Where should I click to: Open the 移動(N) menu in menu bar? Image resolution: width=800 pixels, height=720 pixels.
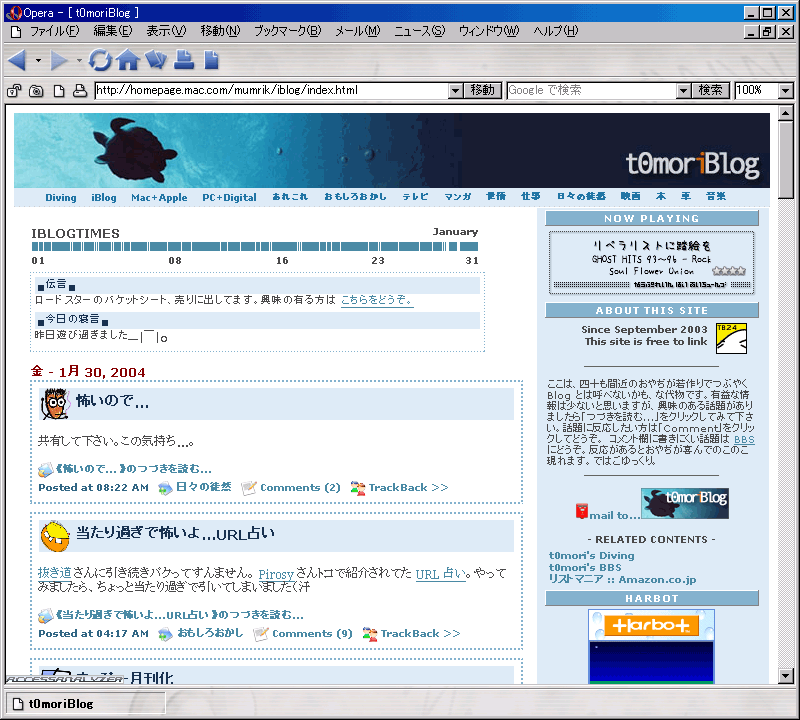[x=220, y=32]
